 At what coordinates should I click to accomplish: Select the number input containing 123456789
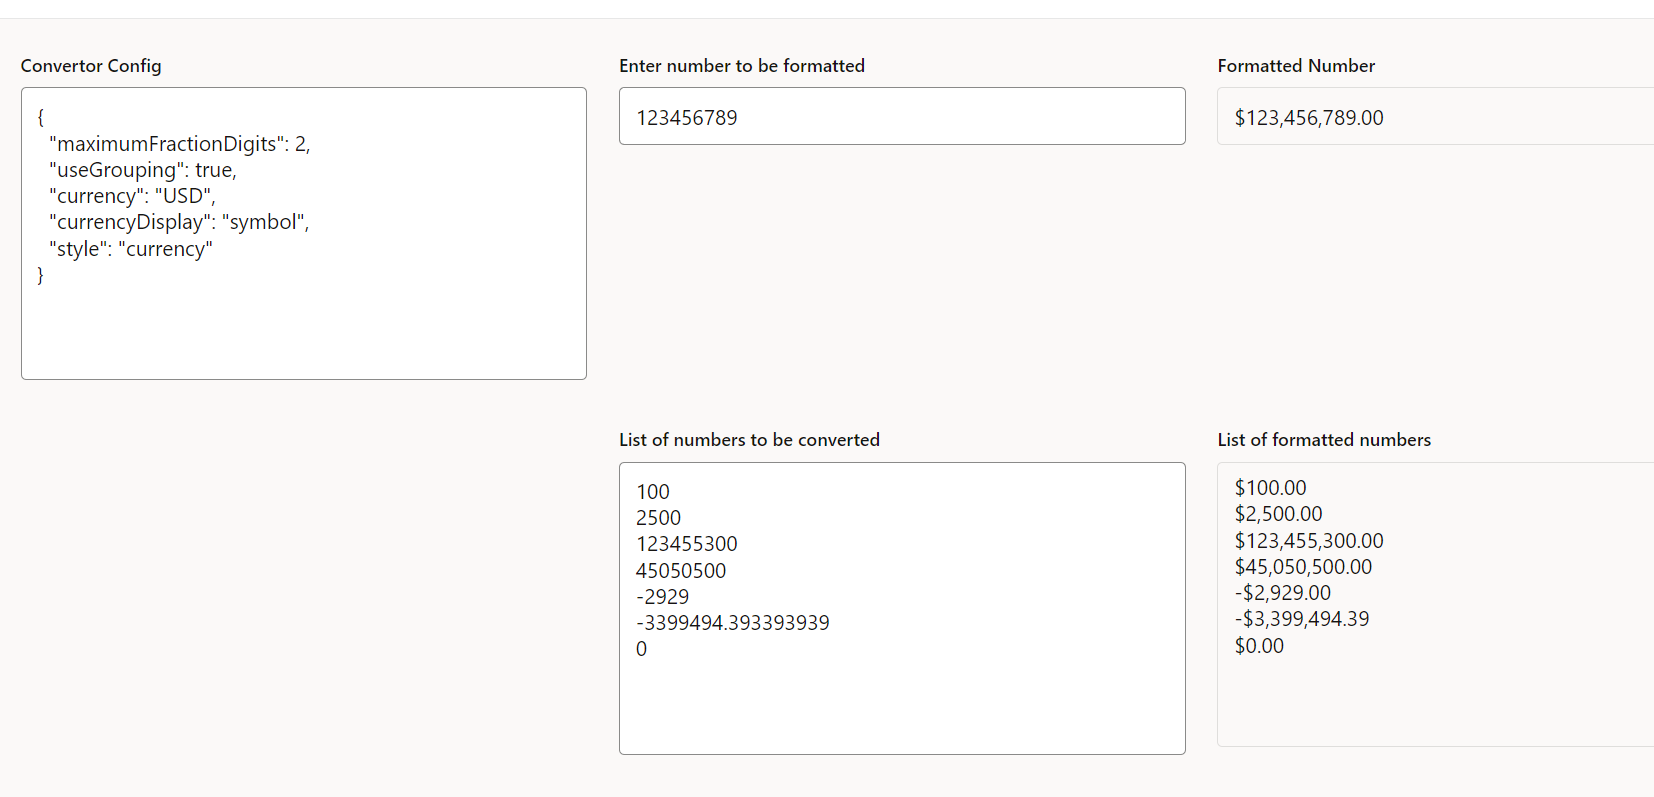(900, 116)
